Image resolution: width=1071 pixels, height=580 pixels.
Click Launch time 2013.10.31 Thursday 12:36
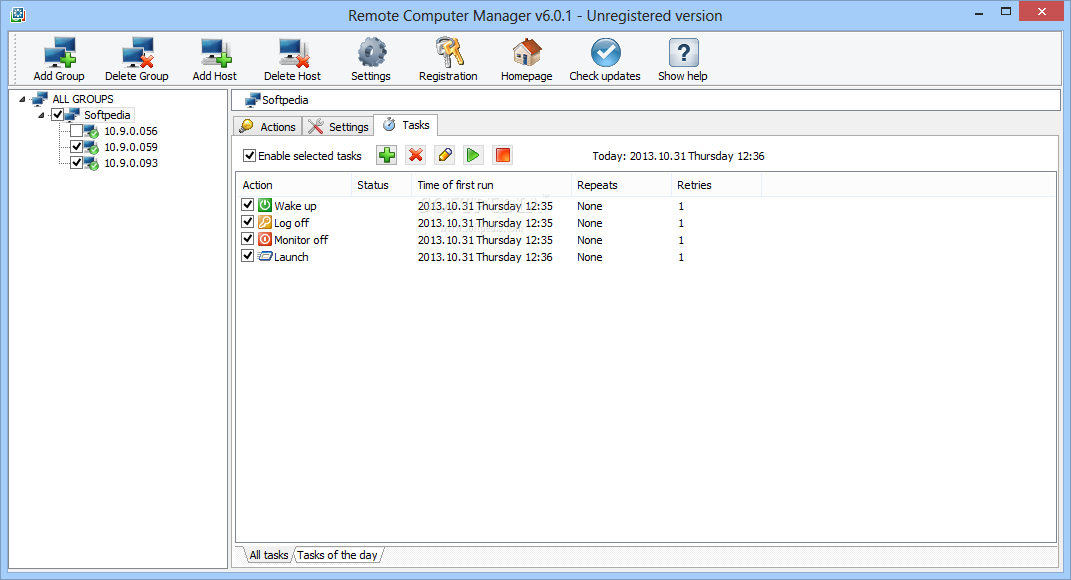pyautogui.click(x=485, y=257)
